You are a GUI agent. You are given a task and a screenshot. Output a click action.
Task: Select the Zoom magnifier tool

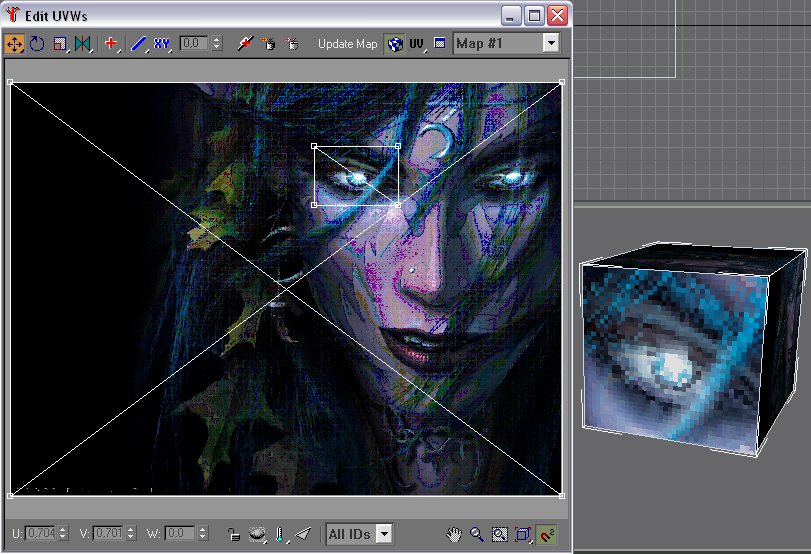(477, 534)
